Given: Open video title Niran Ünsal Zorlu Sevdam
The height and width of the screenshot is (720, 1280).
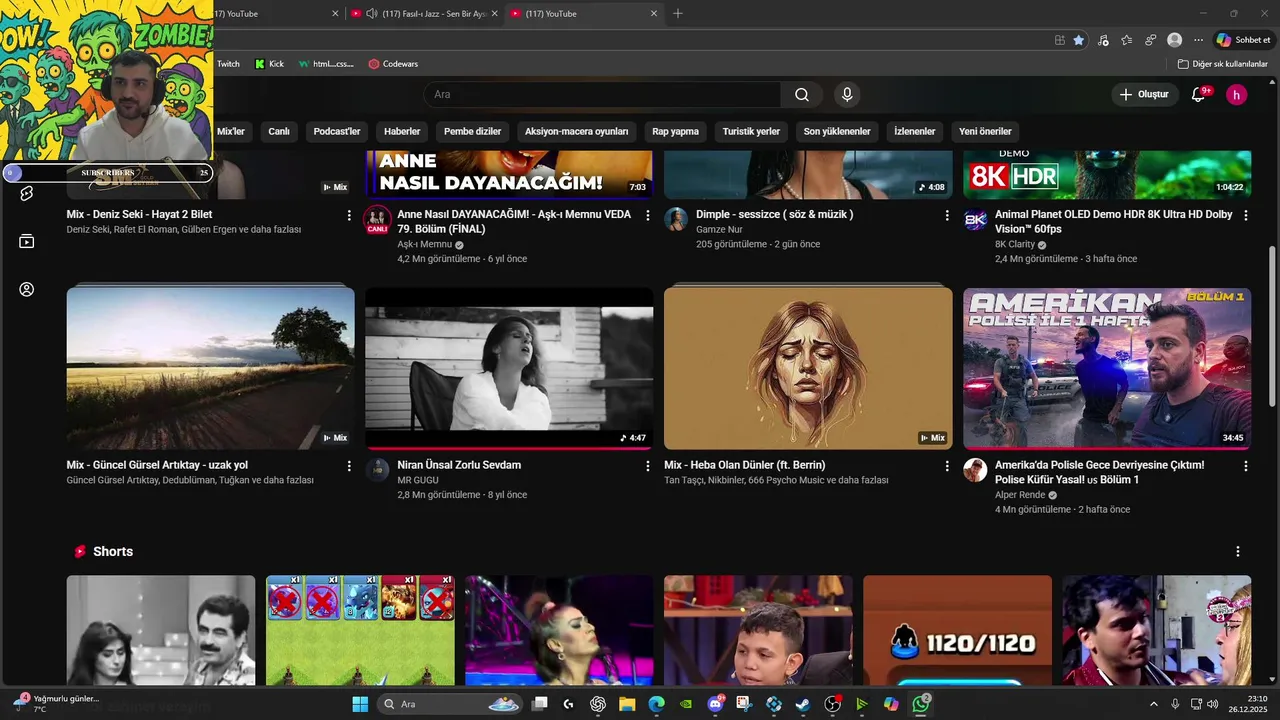Looking at the screenshot, I should click(x=459, y=465).
